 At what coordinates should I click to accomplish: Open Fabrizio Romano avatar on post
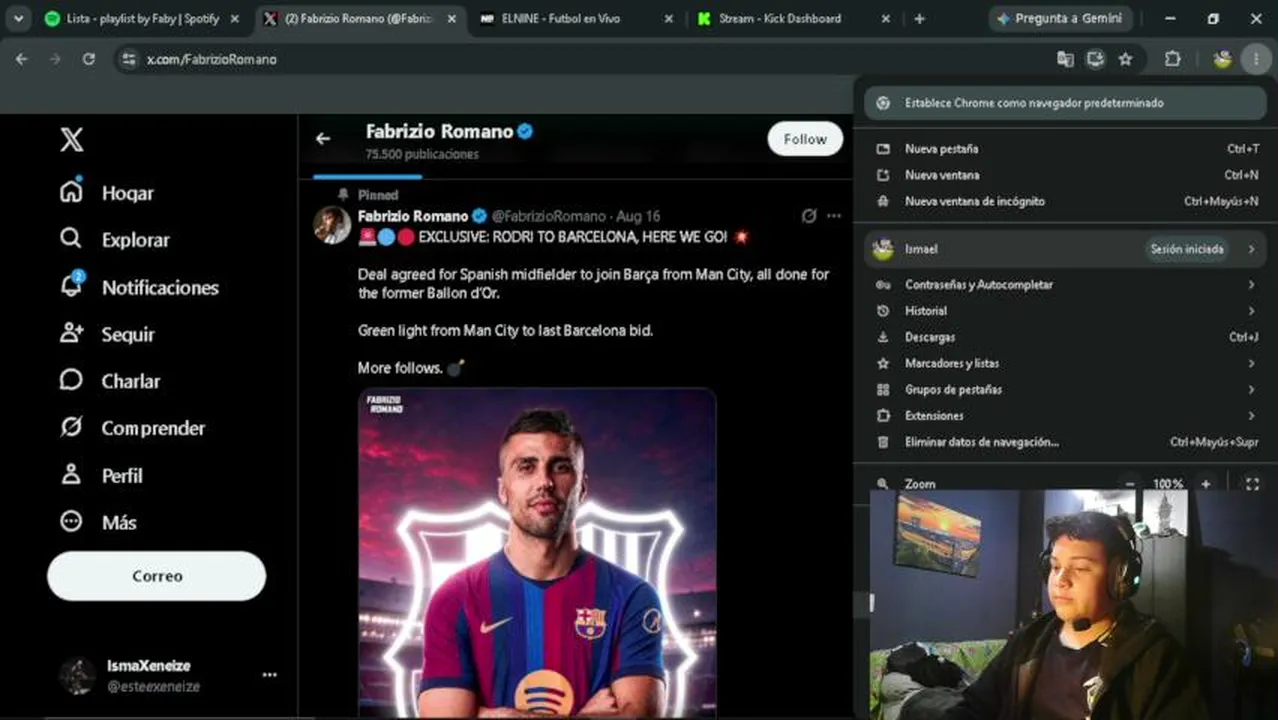click(x=331, y=225)
